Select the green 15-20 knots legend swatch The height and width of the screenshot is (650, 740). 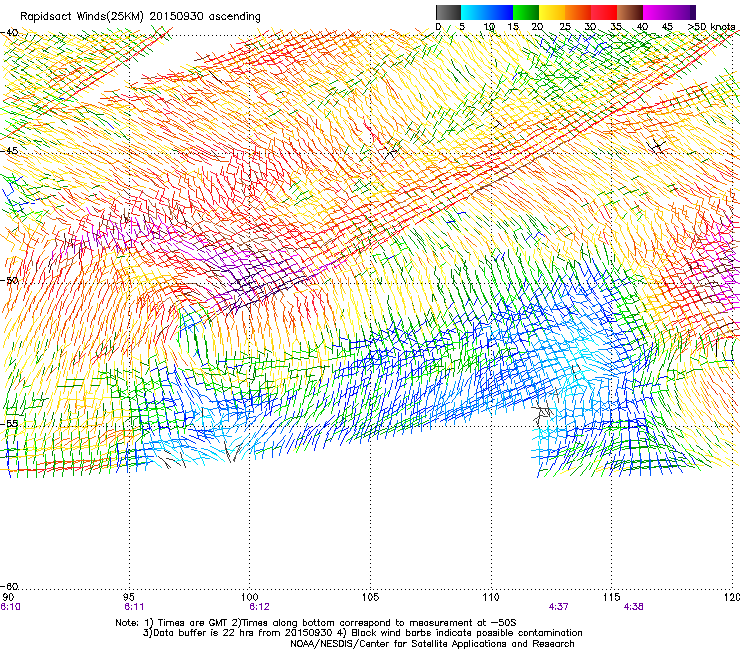click(526, 12)
